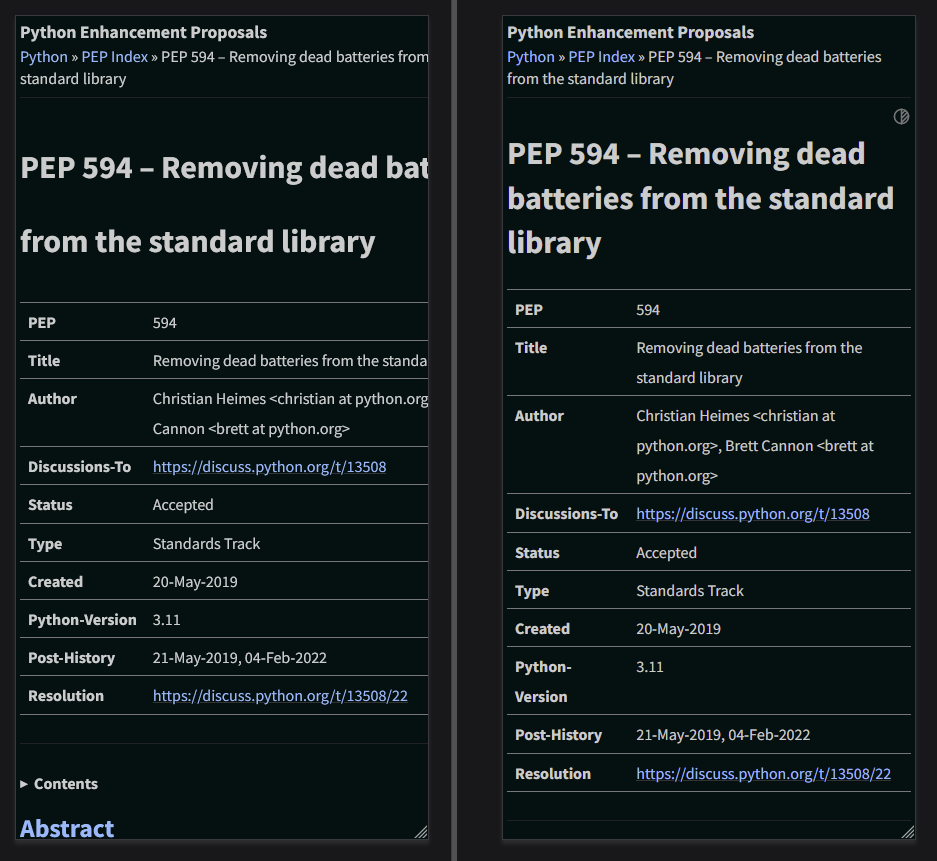The image size is (937, 861).
Task: Open PEP Index from the left breadcrumb
Action: (114, 57)
